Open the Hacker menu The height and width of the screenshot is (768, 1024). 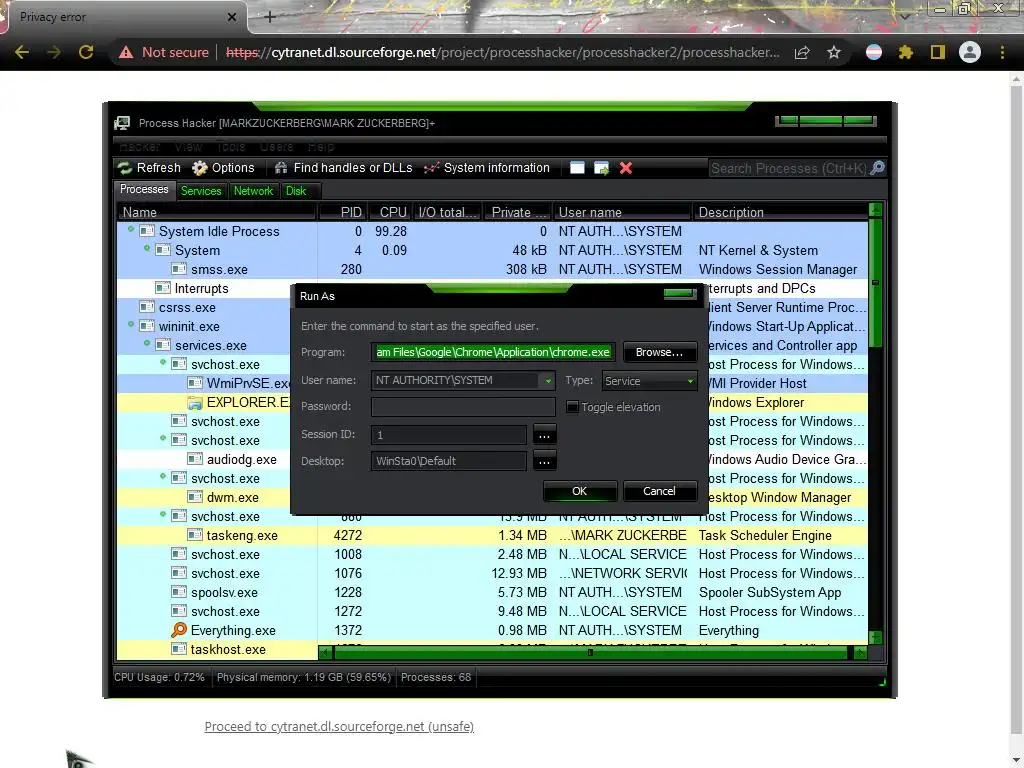[x=140, y=146]
